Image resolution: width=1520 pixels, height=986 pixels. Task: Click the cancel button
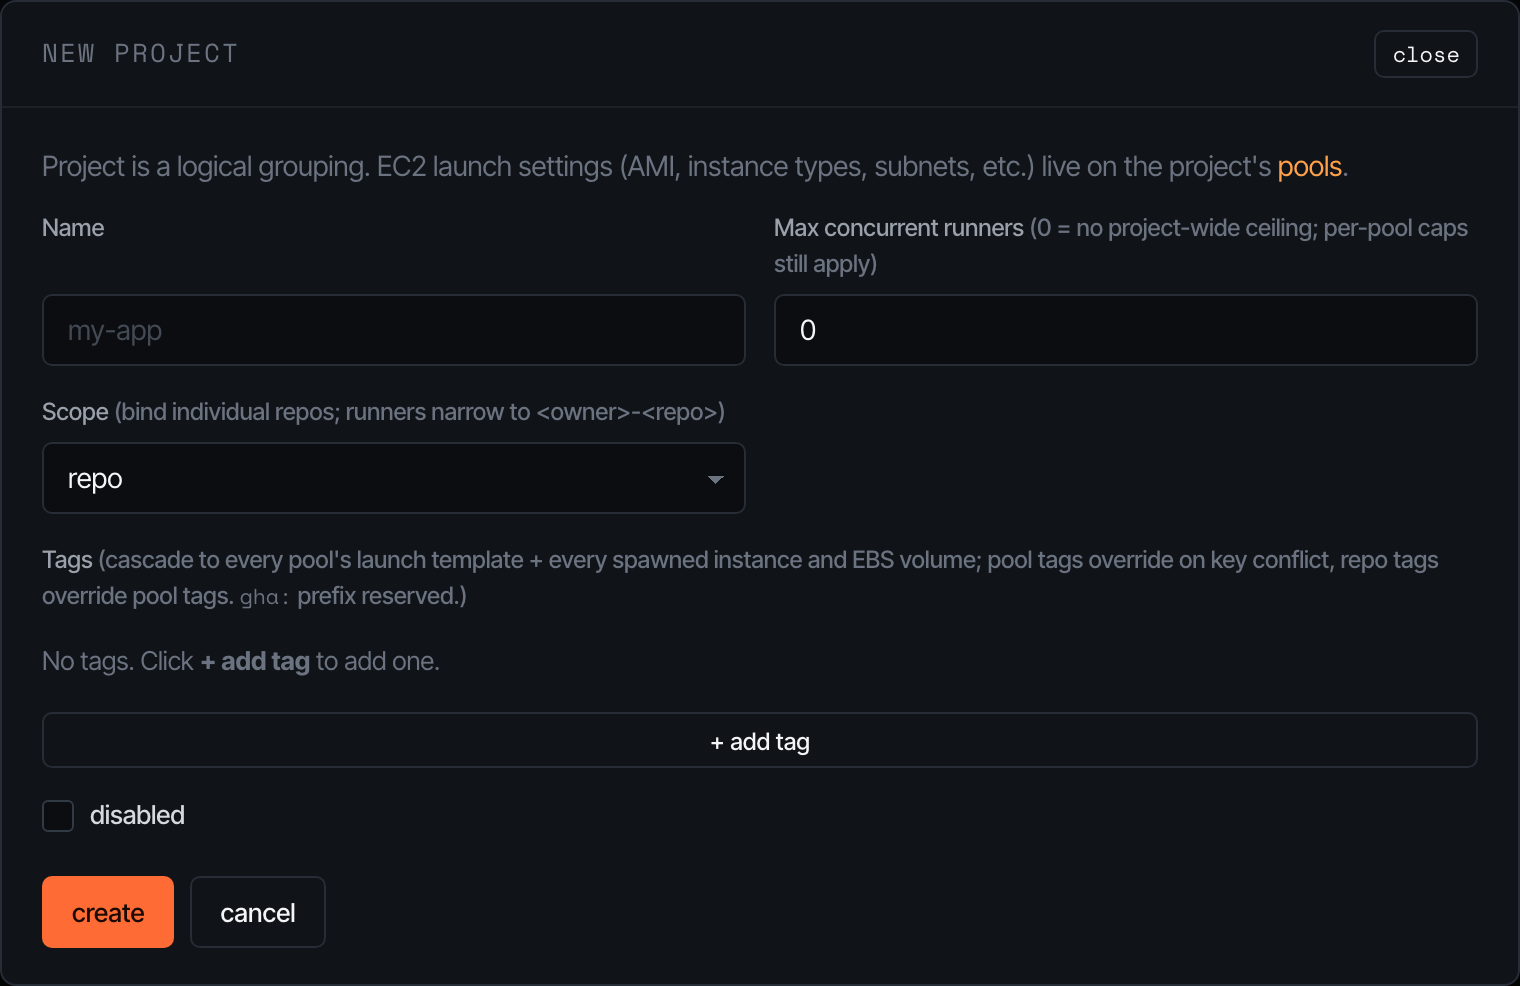pos(258,912)
